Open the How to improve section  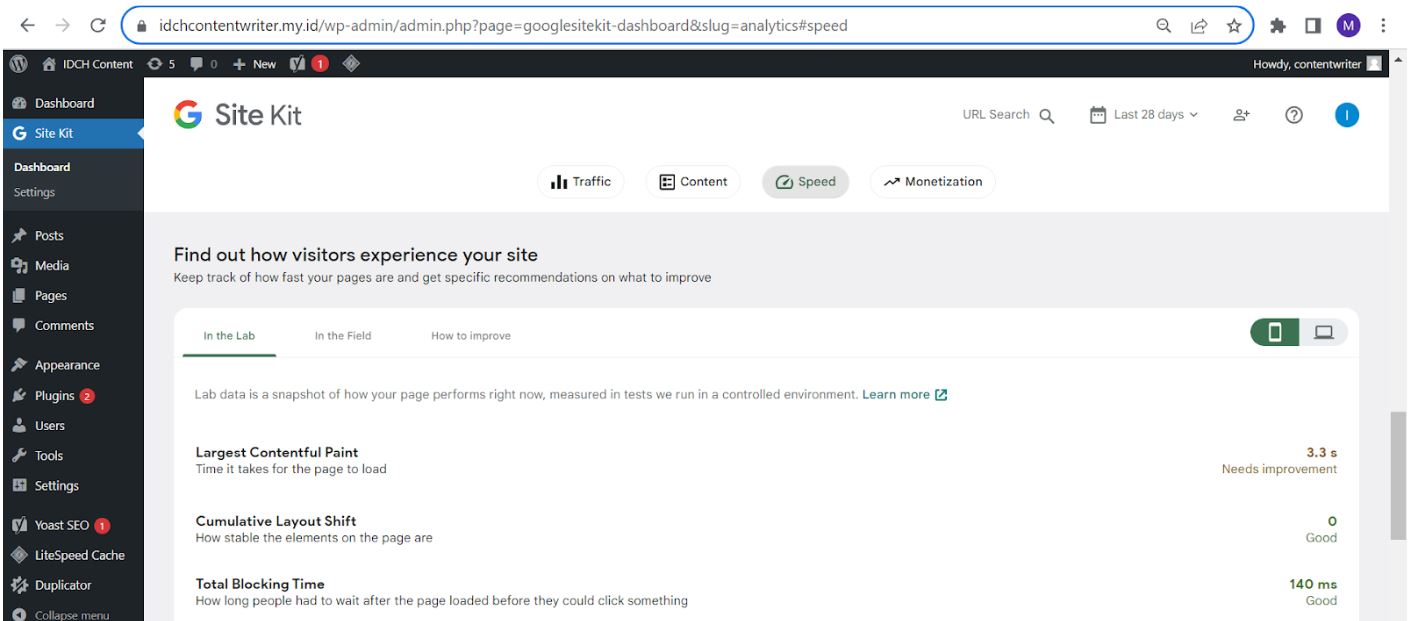pos(473,335)
